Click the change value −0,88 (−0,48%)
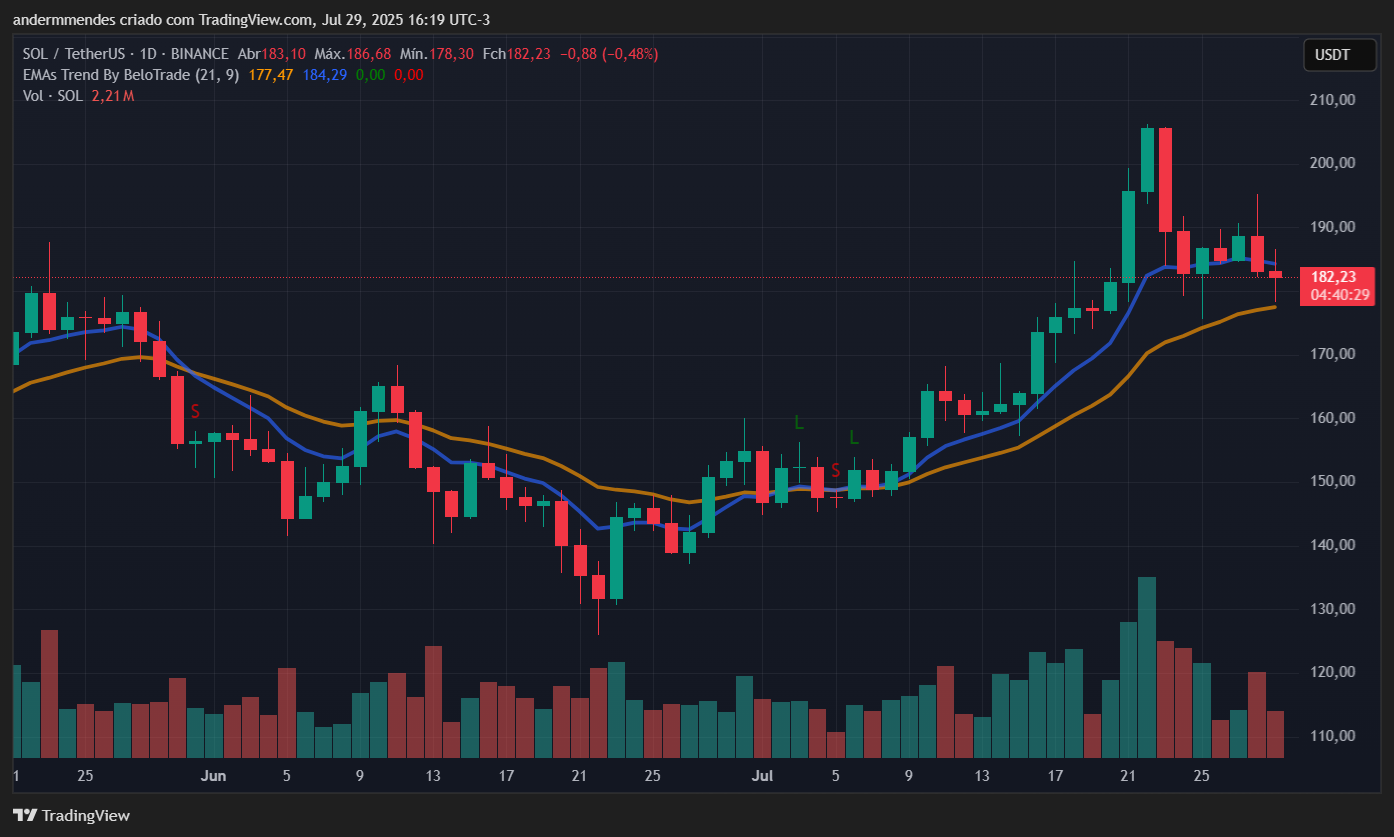The height and width of the screenshot is (837, 1394). coord(607,54)
